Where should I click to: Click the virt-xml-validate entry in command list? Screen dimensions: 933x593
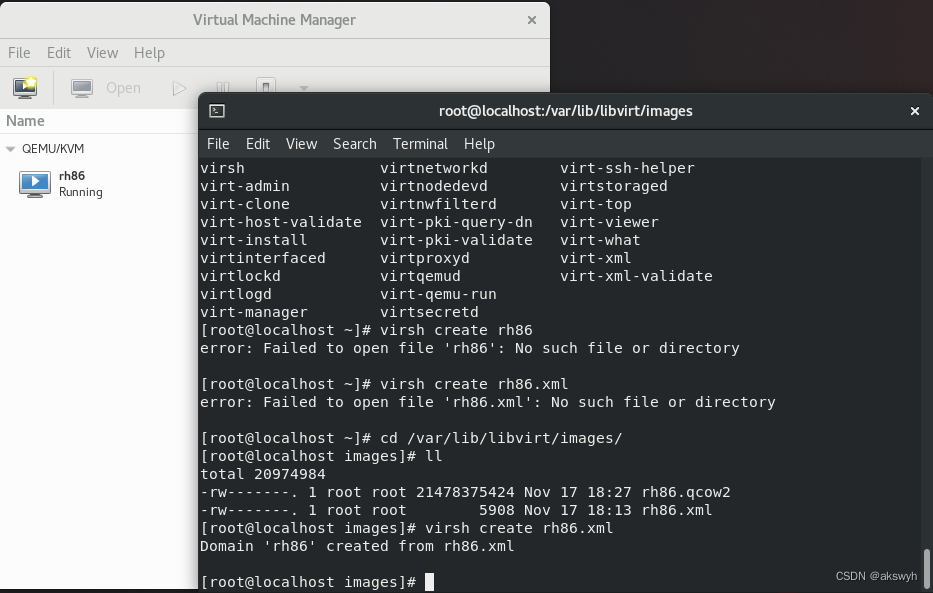pos(636,276)
